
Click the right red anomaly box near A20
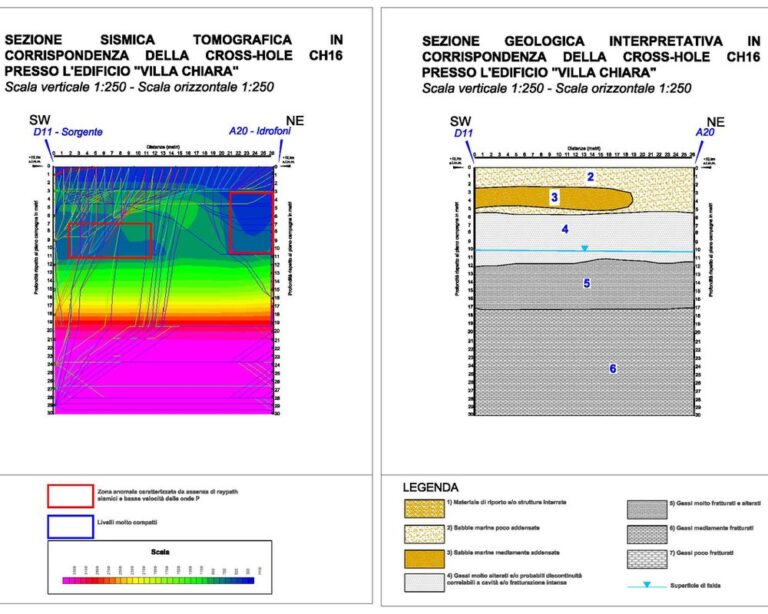click(250, 222)
